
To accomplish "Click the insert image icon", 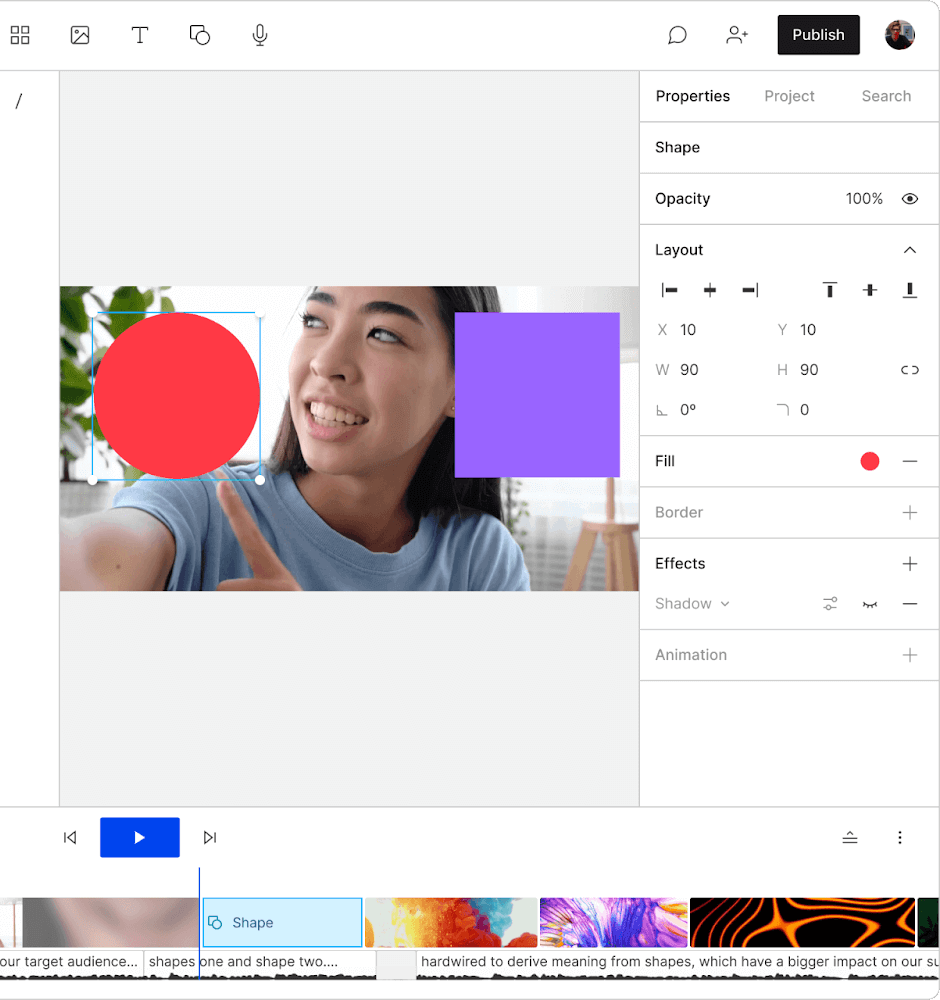I will coord(80,36).
